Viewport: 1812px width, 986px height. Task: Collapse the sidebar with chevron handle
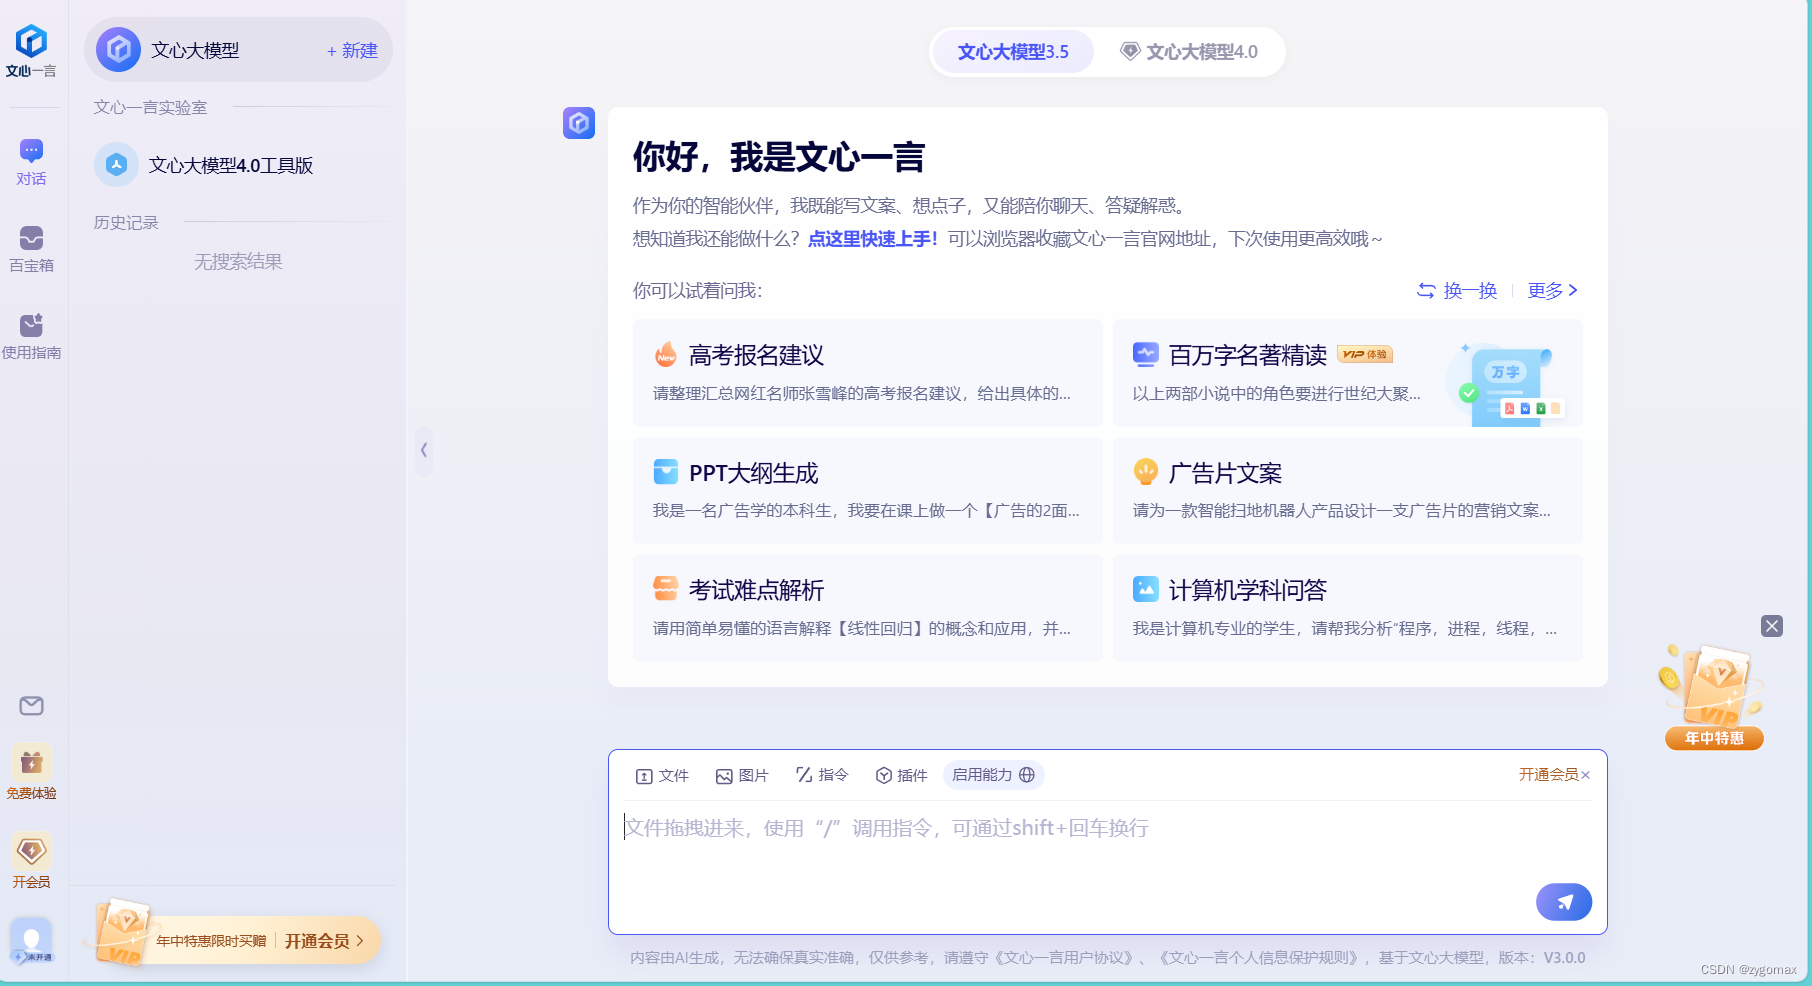click(424, 450)
